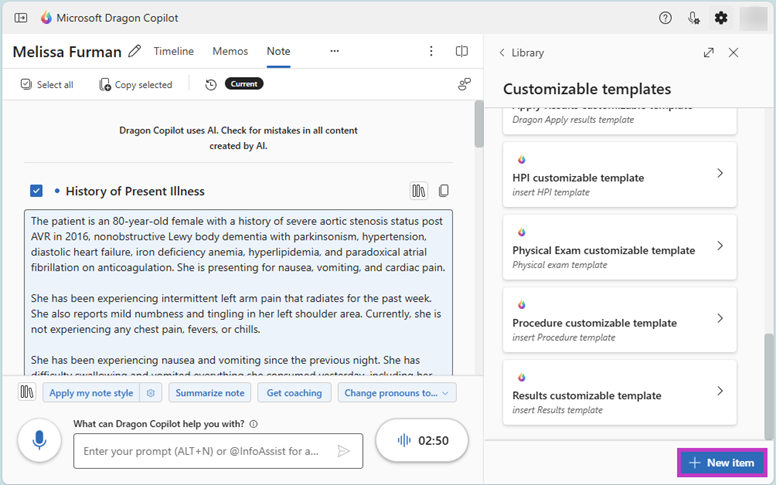The height and width of the screenshot is (485, 776).
Task: Click the pencil icon beside Melissa Furman
Action: coord(135,51)
